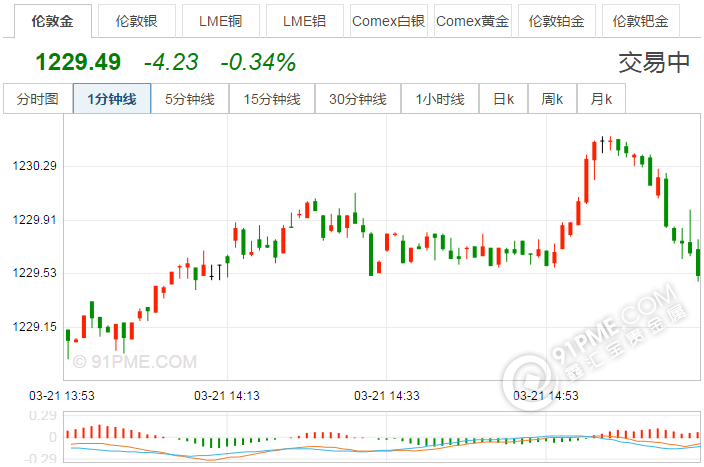Screen dimensions: 704x467
Task: Click the MACD 0 axis label
Action: pyautogui.click(x=53, y=437)
